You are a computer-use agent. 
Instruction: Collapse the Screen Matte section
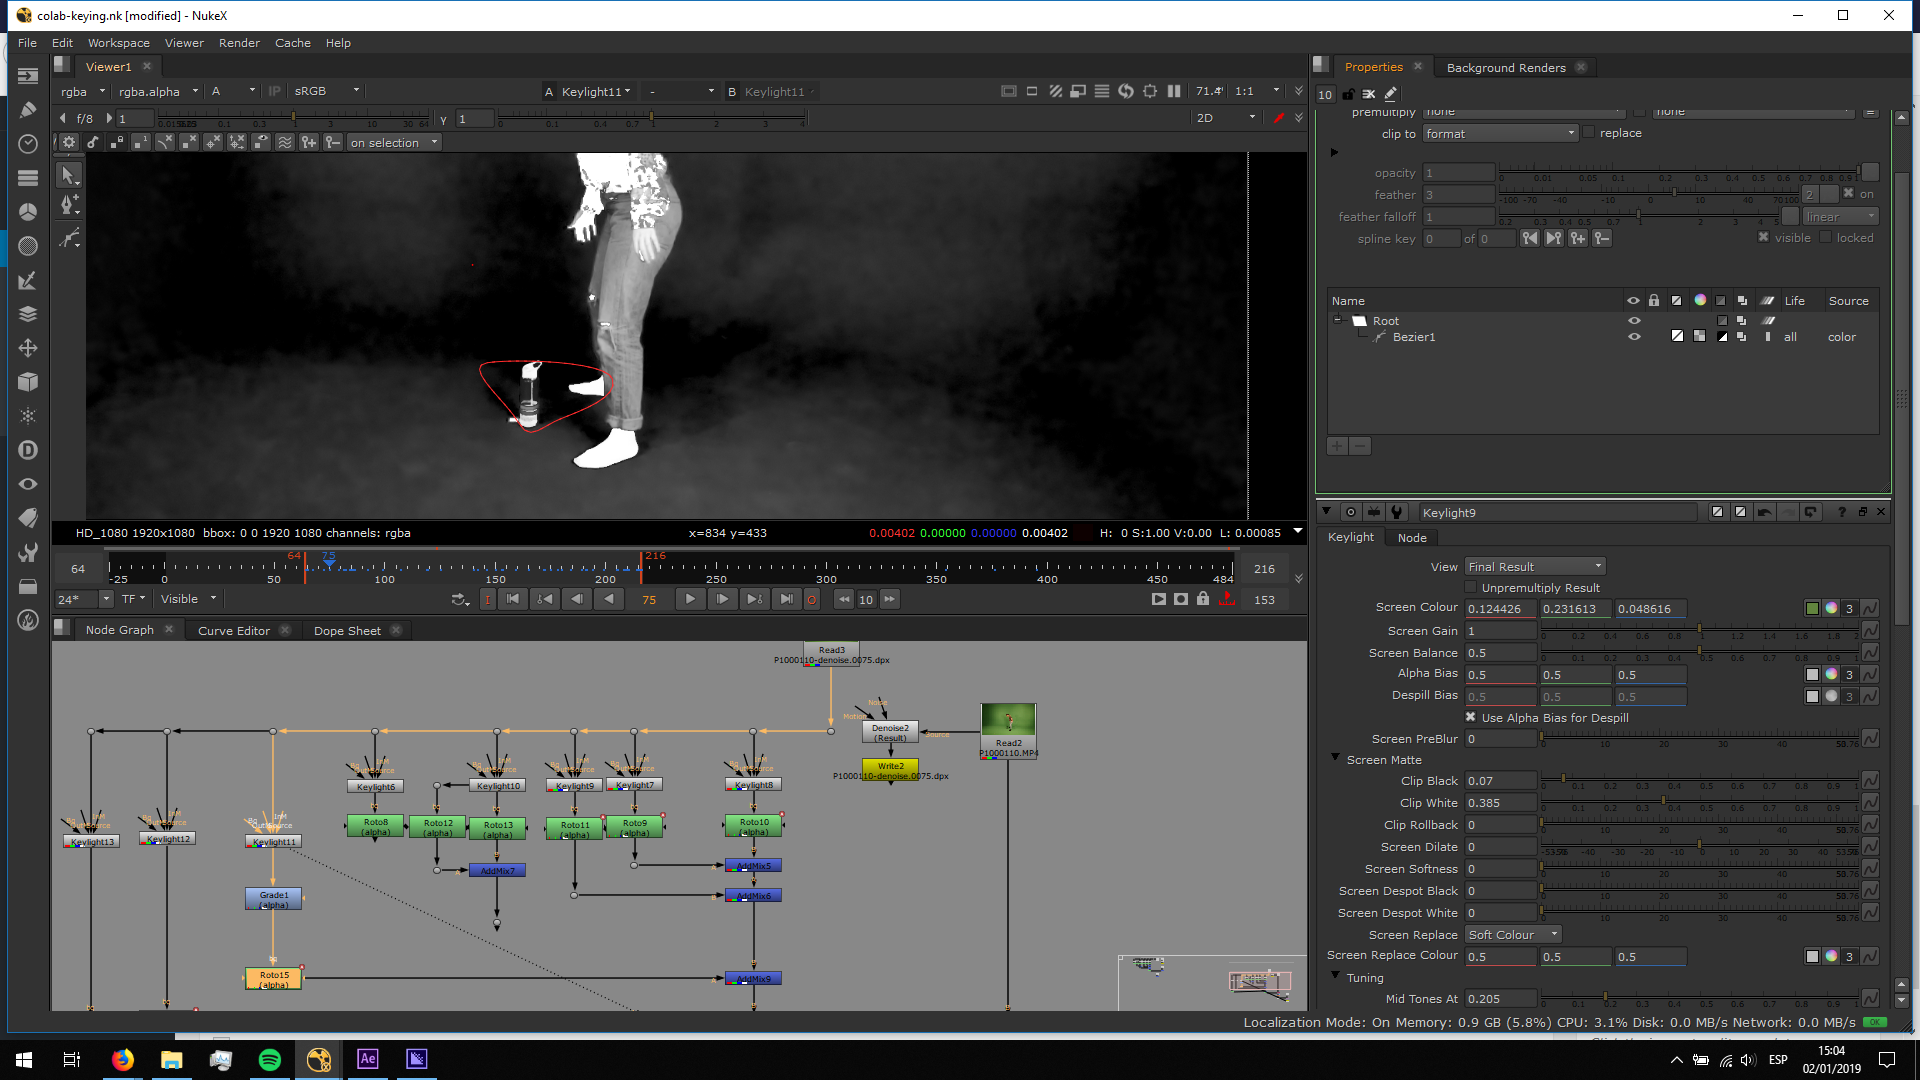point(1335,759)
